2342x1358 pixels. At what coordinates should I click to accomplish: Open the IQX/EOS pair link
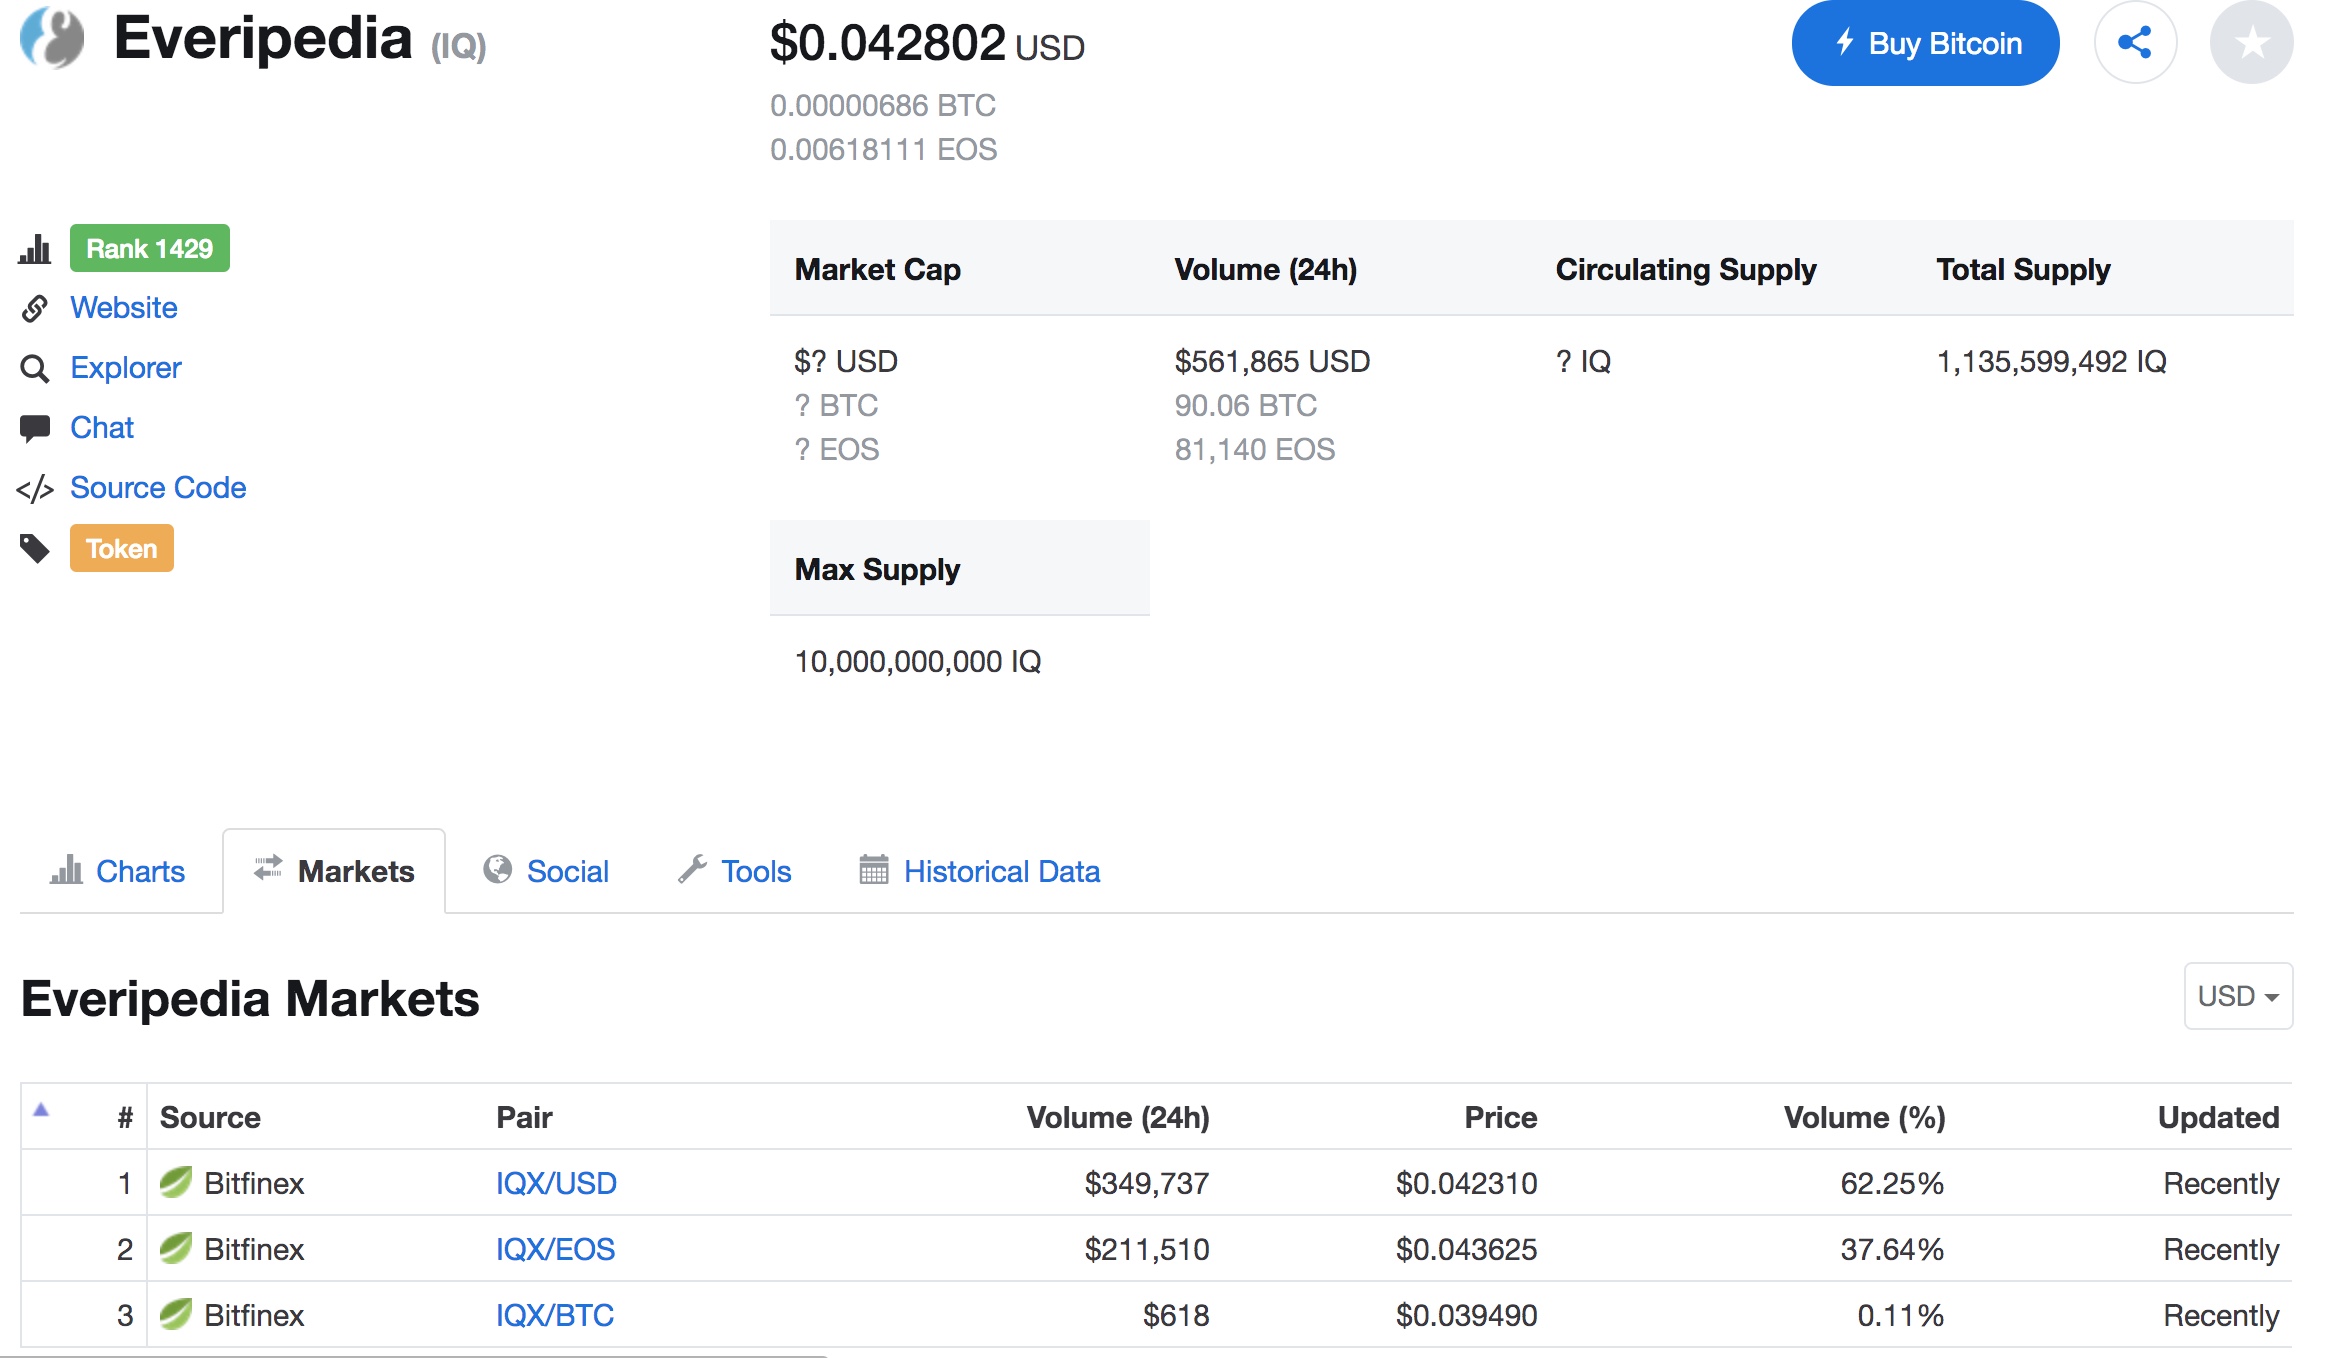pos(555,1249)
